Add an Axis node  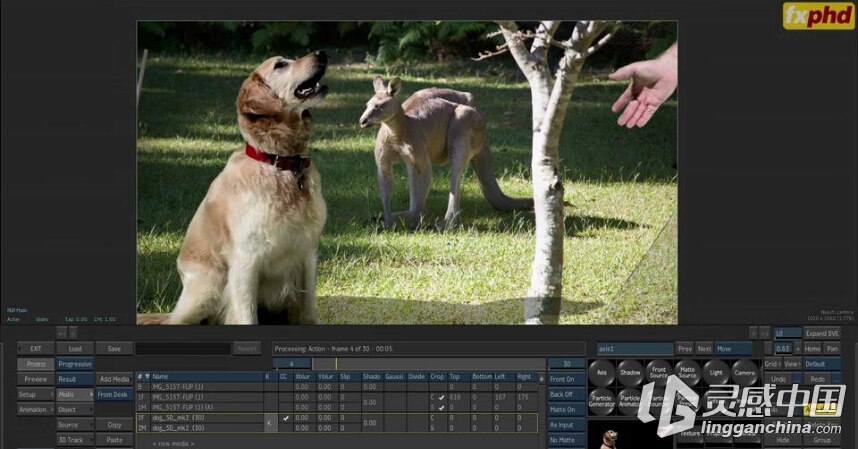tap(601, 373)
